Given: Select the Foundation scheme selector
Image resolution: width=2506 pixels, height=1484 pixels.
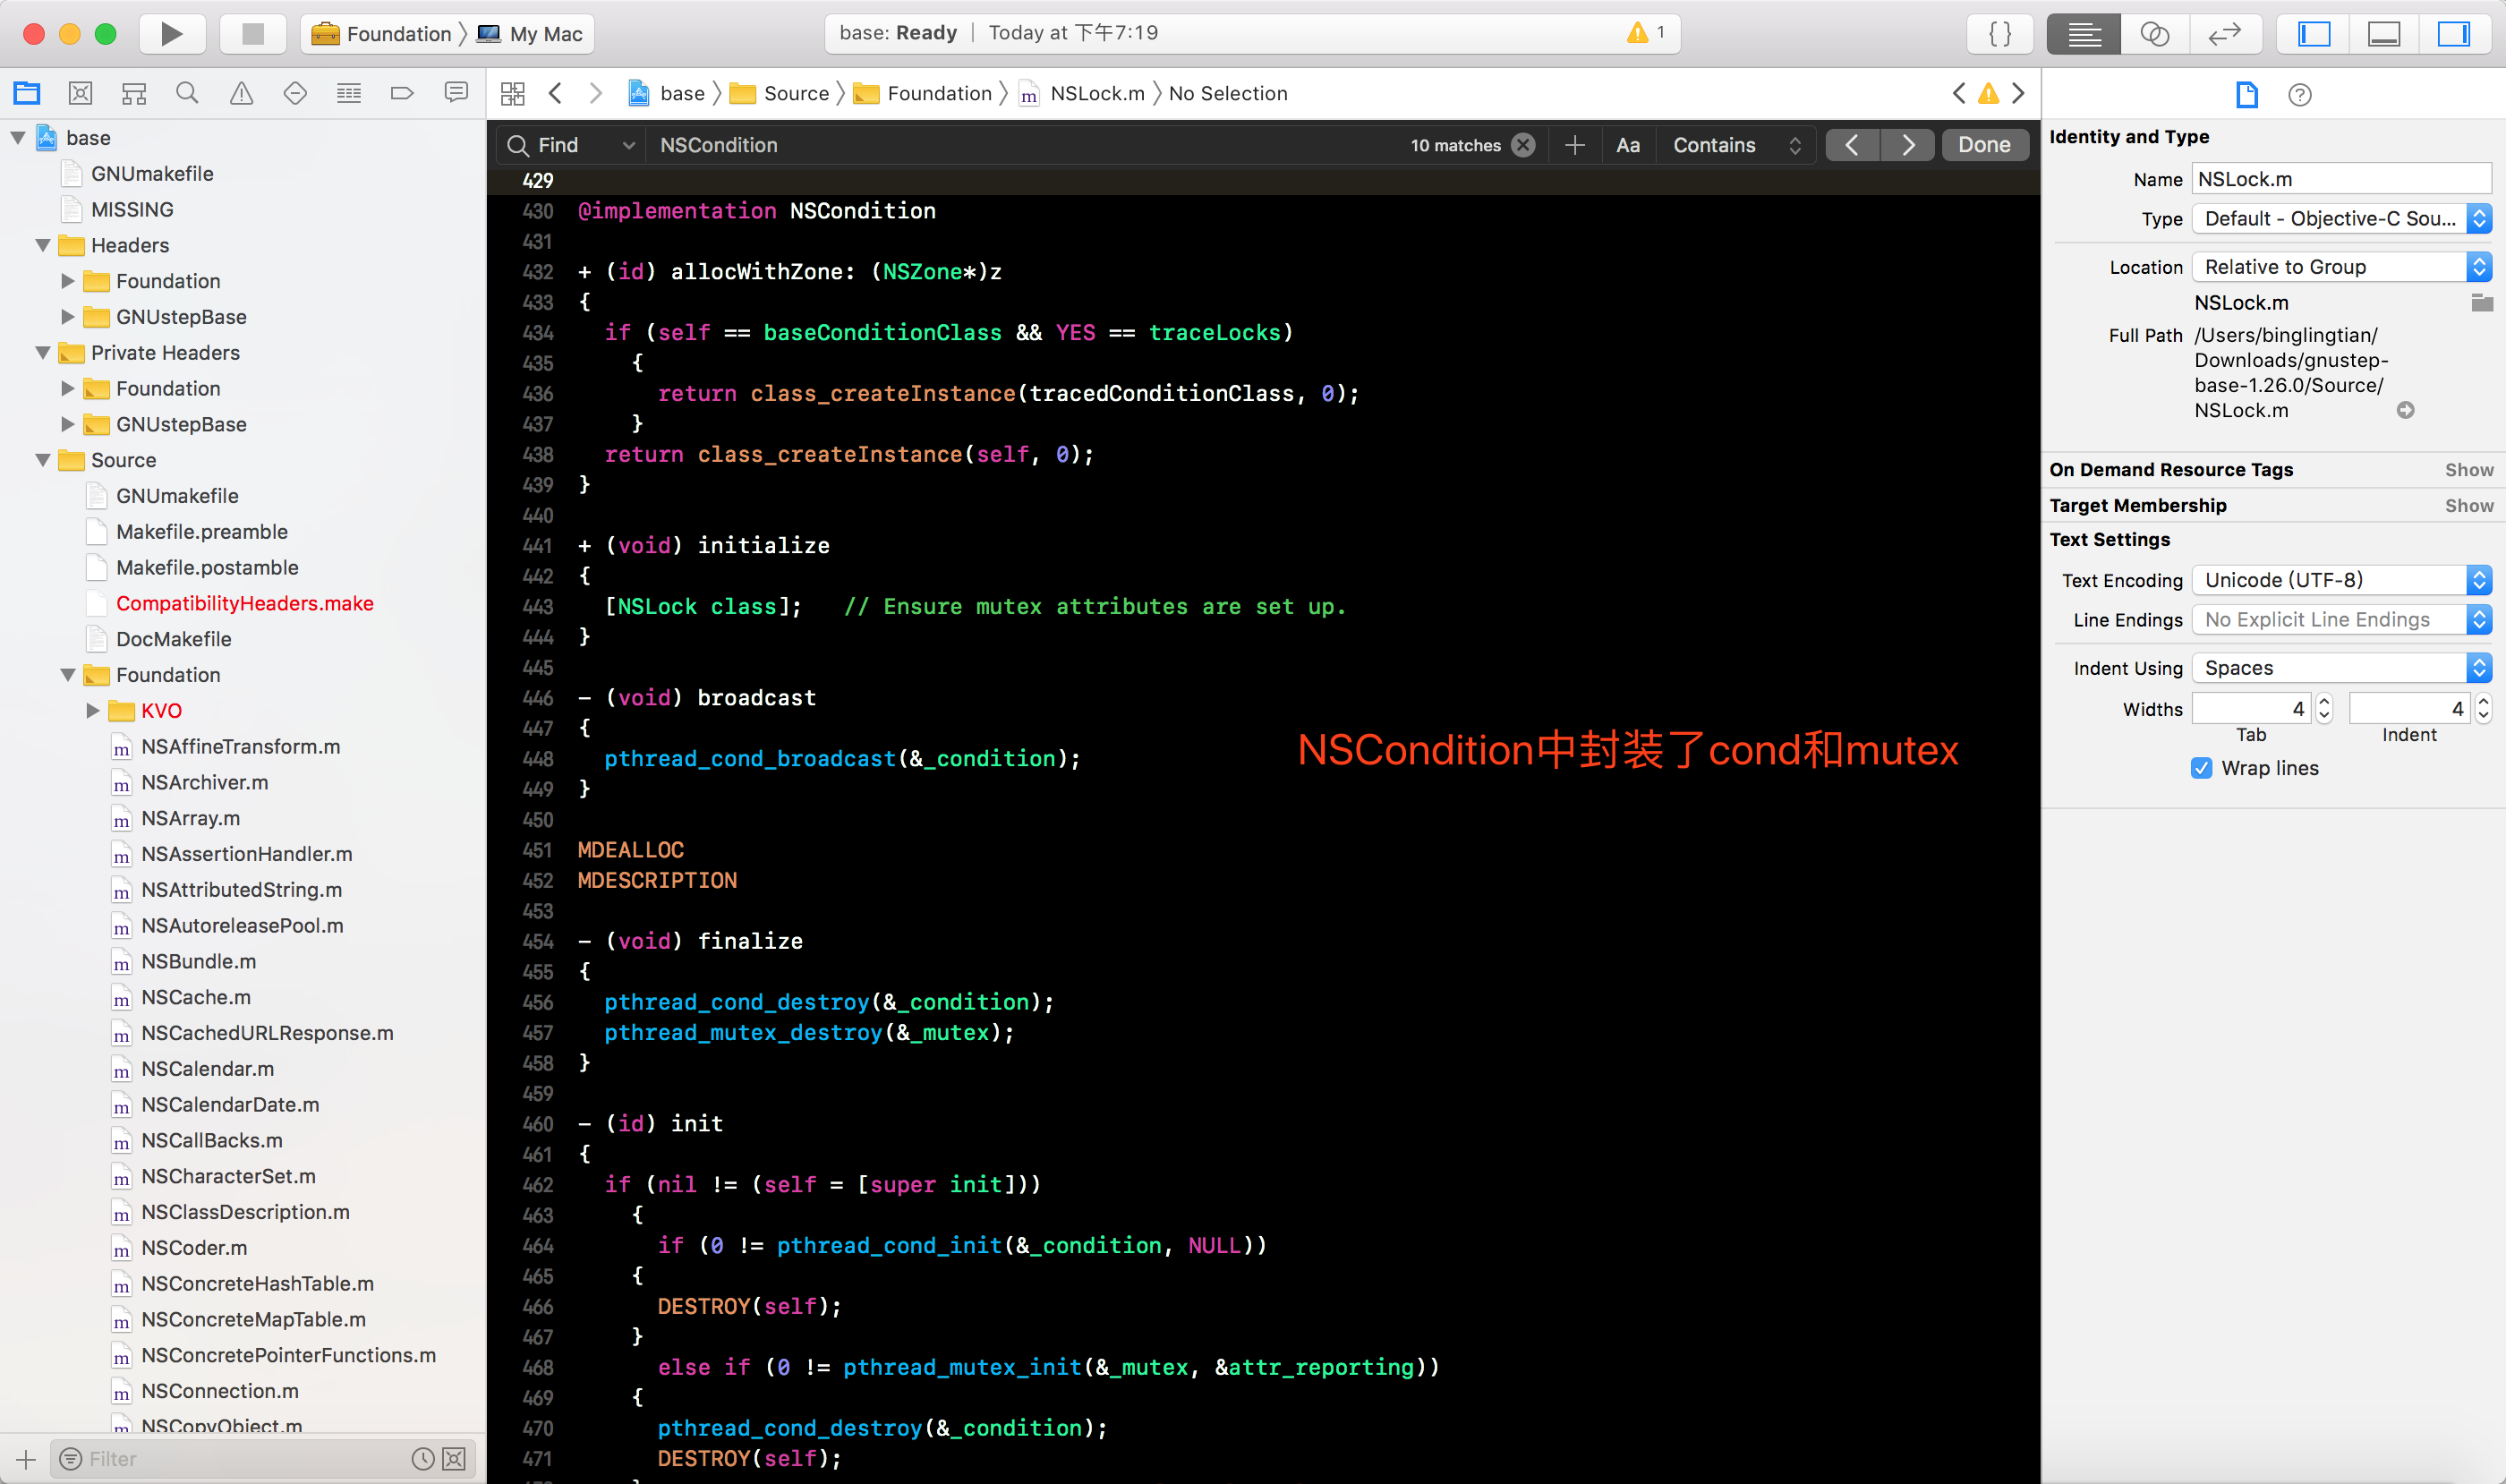Looking at the screenshot, I should click(382, 34).
